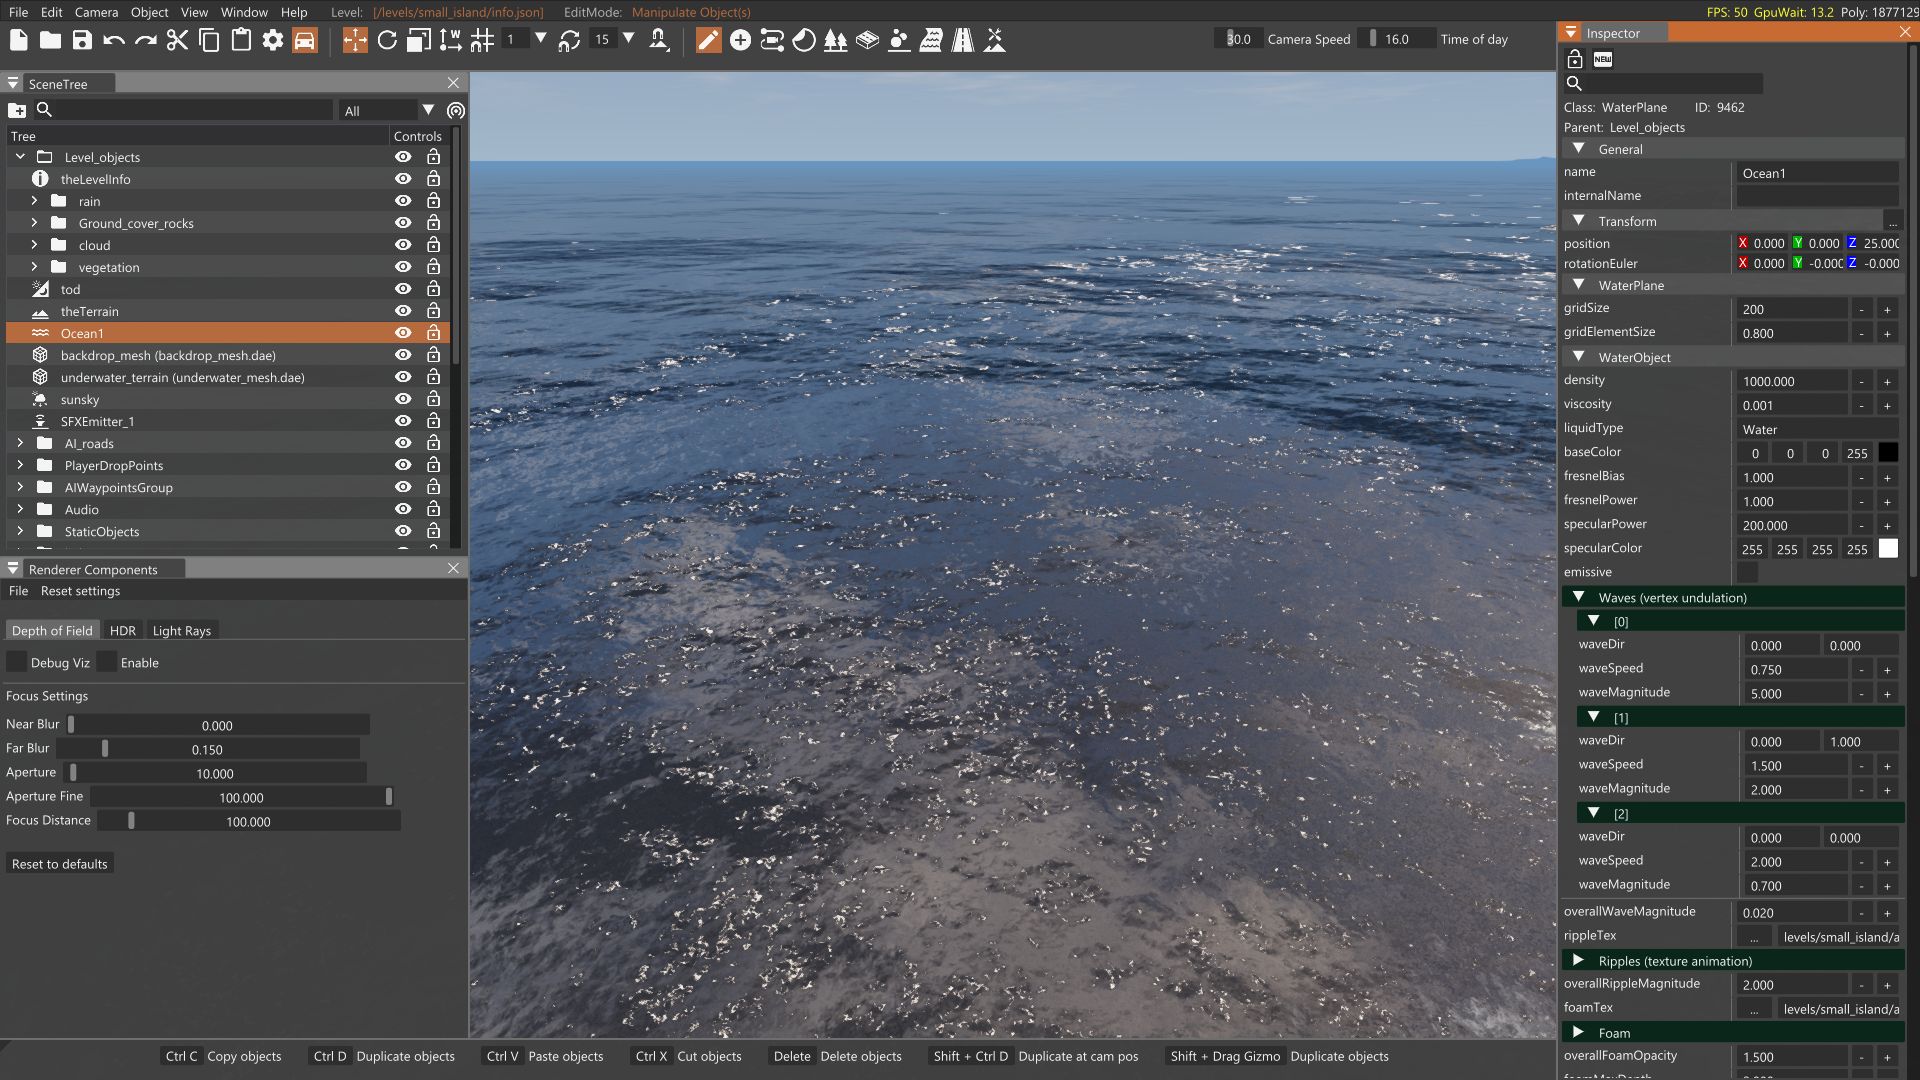
Task: Click the Cut scissors icon
Action: coord(177,40)
